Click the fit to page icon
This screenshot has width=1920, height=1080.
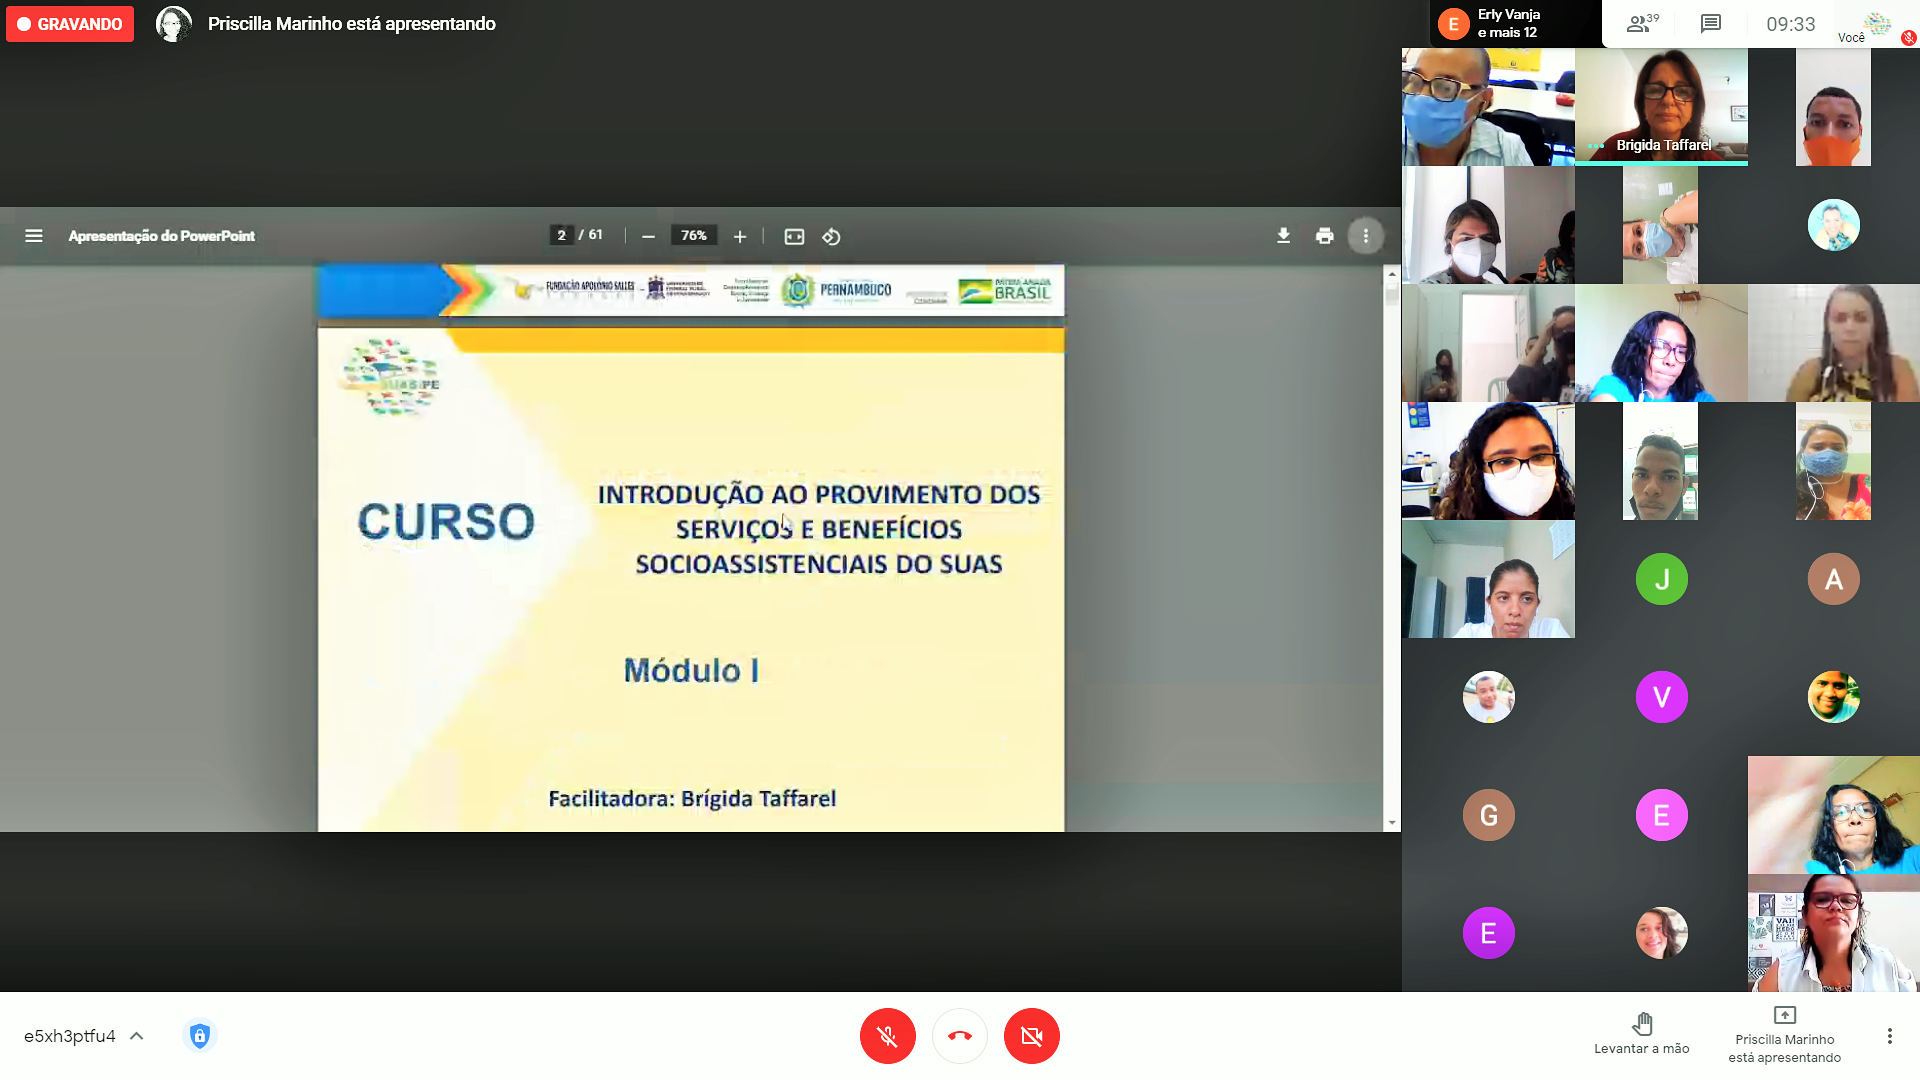point(794,237)
